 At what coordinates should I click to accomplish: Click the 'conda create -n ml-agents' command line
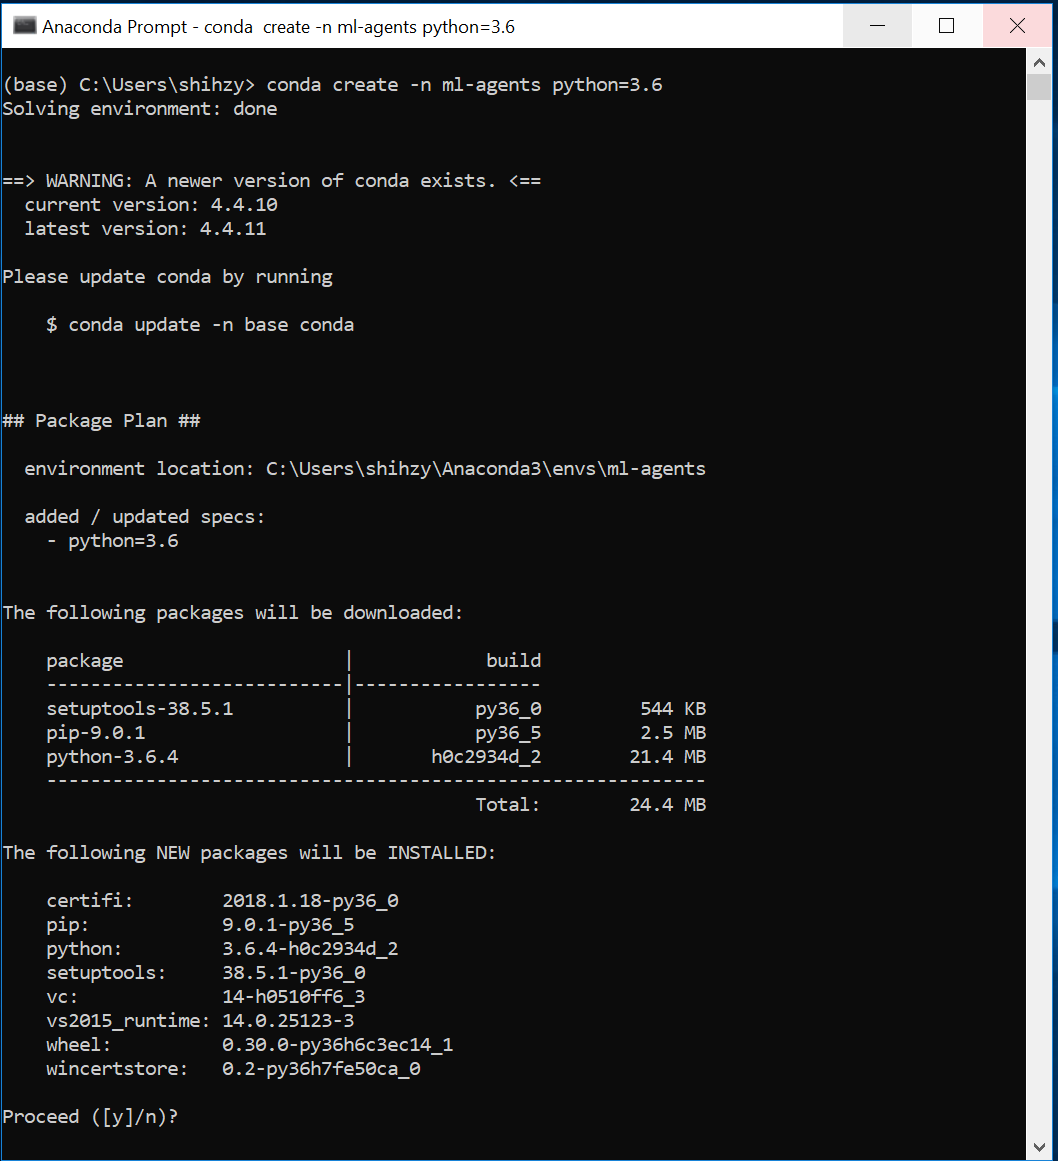click(464, 85)
